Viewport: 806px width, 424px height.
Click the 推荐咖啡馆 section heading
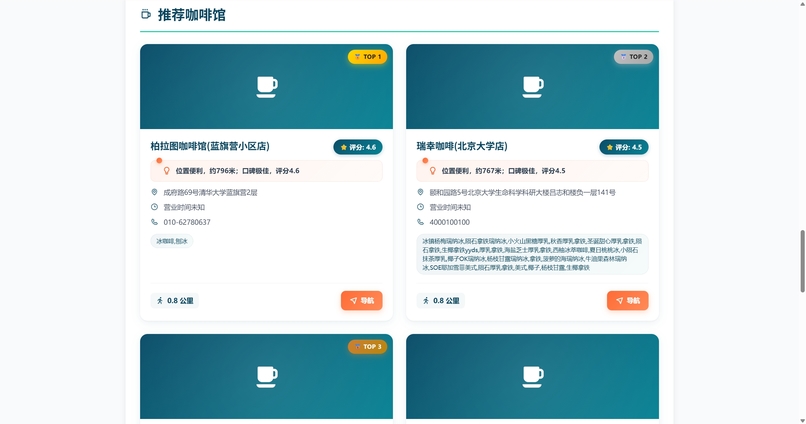click(192, 15)
